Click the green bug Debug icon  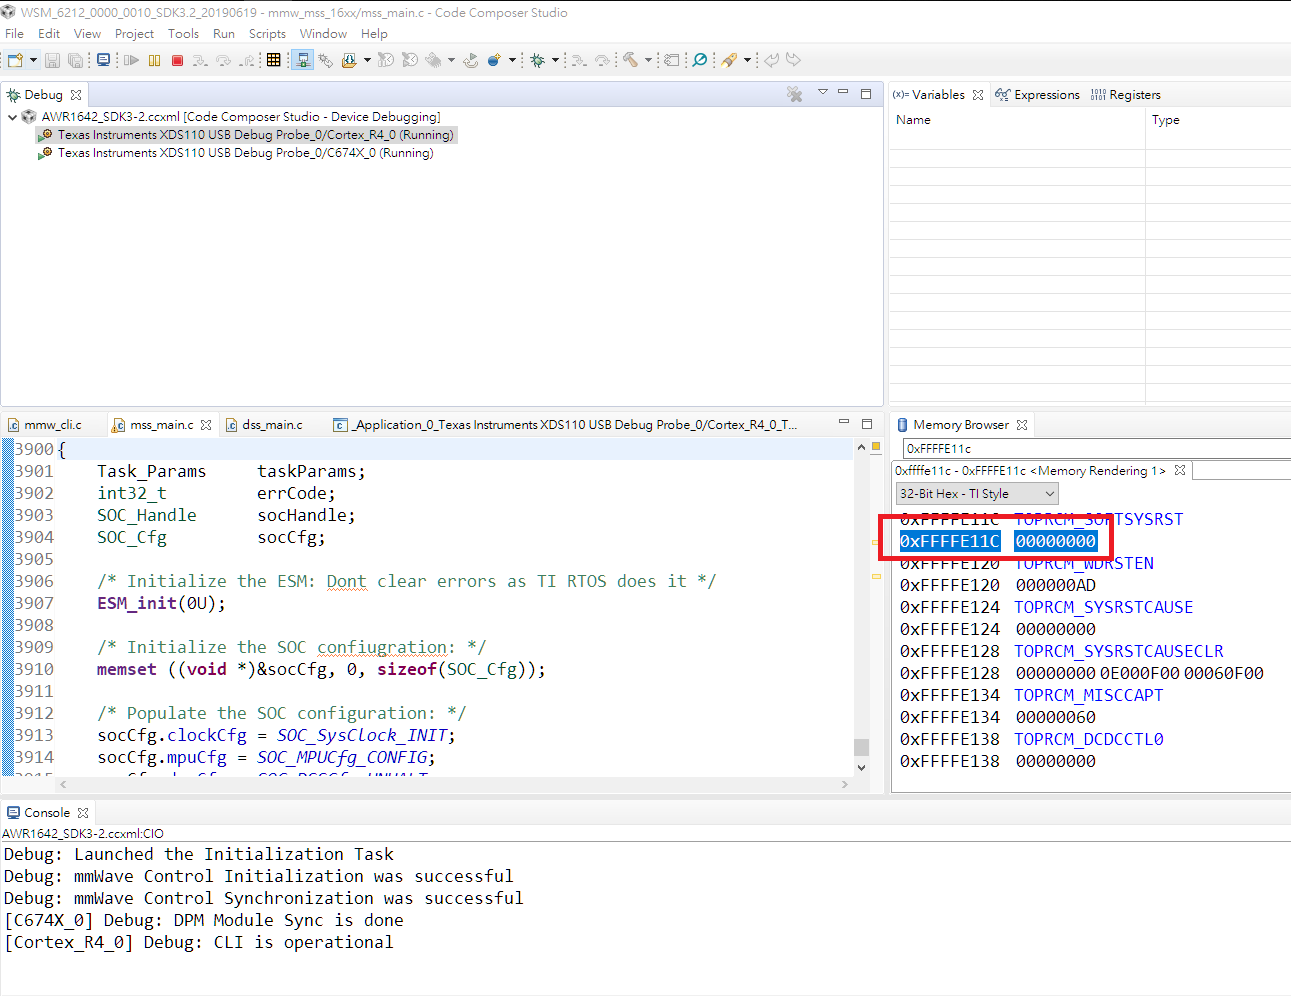(x=538, y=61)
